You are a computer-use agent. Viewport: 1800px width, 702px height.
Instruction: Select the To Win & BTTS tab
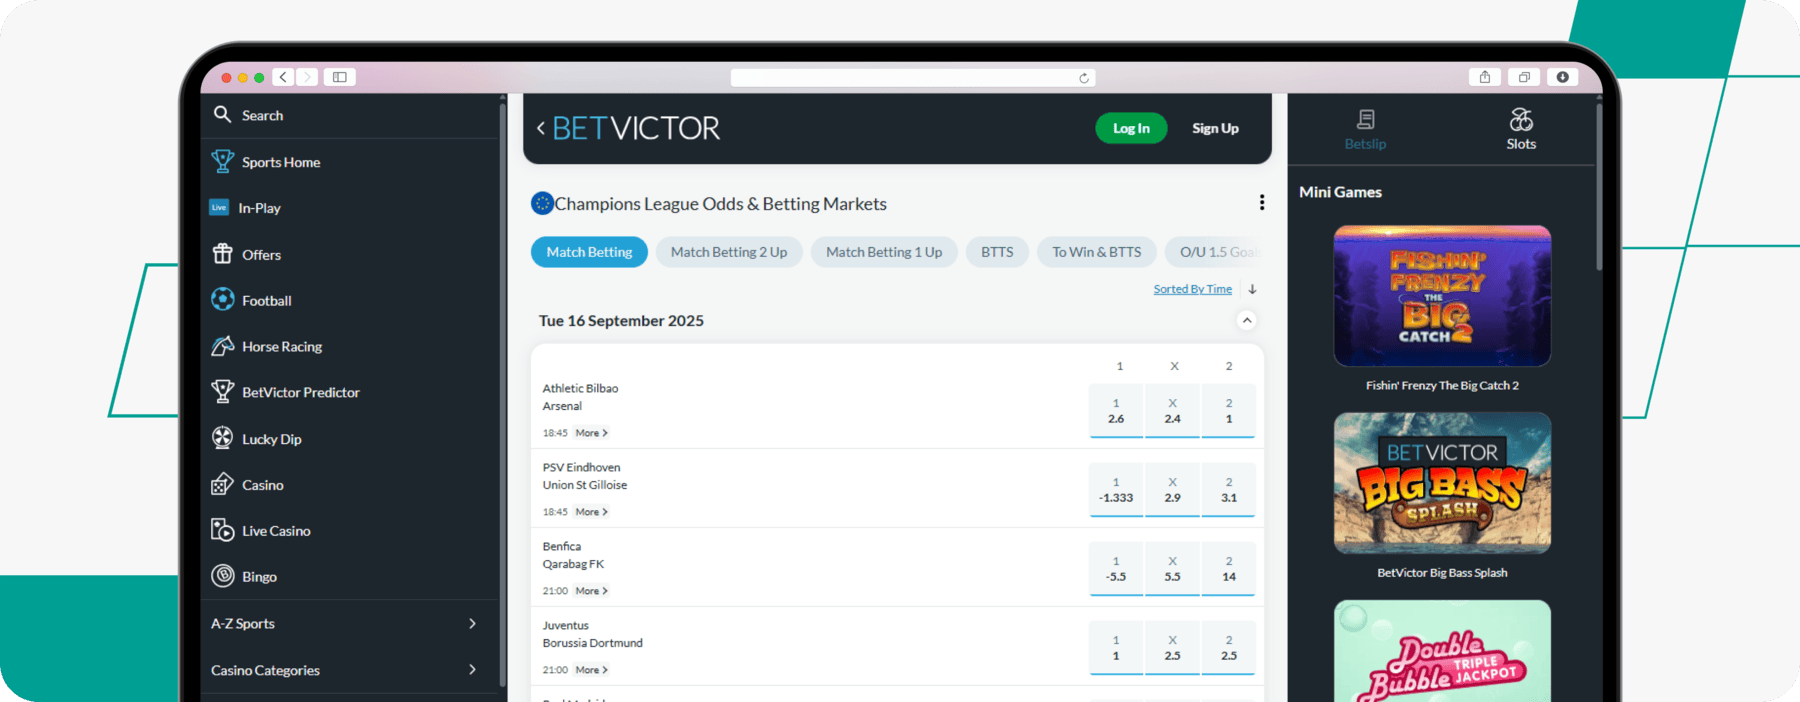[x=1097, y=252]
